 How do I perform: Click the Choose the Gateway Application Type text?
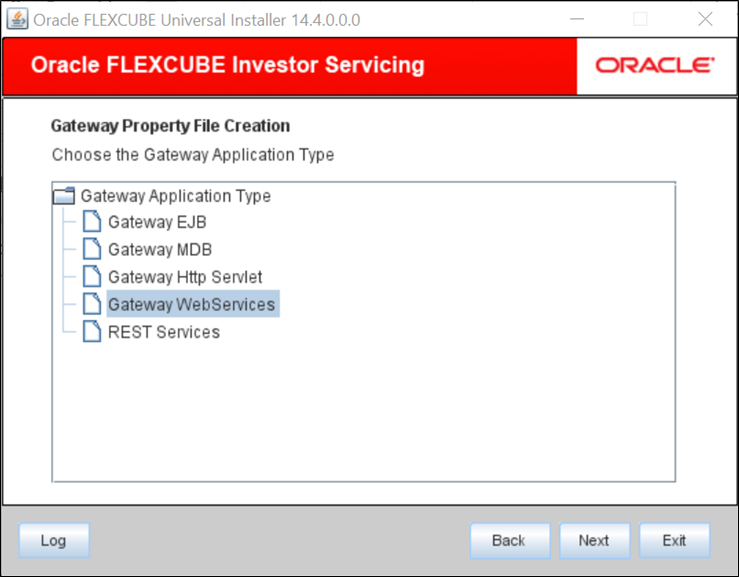point(193,155)
